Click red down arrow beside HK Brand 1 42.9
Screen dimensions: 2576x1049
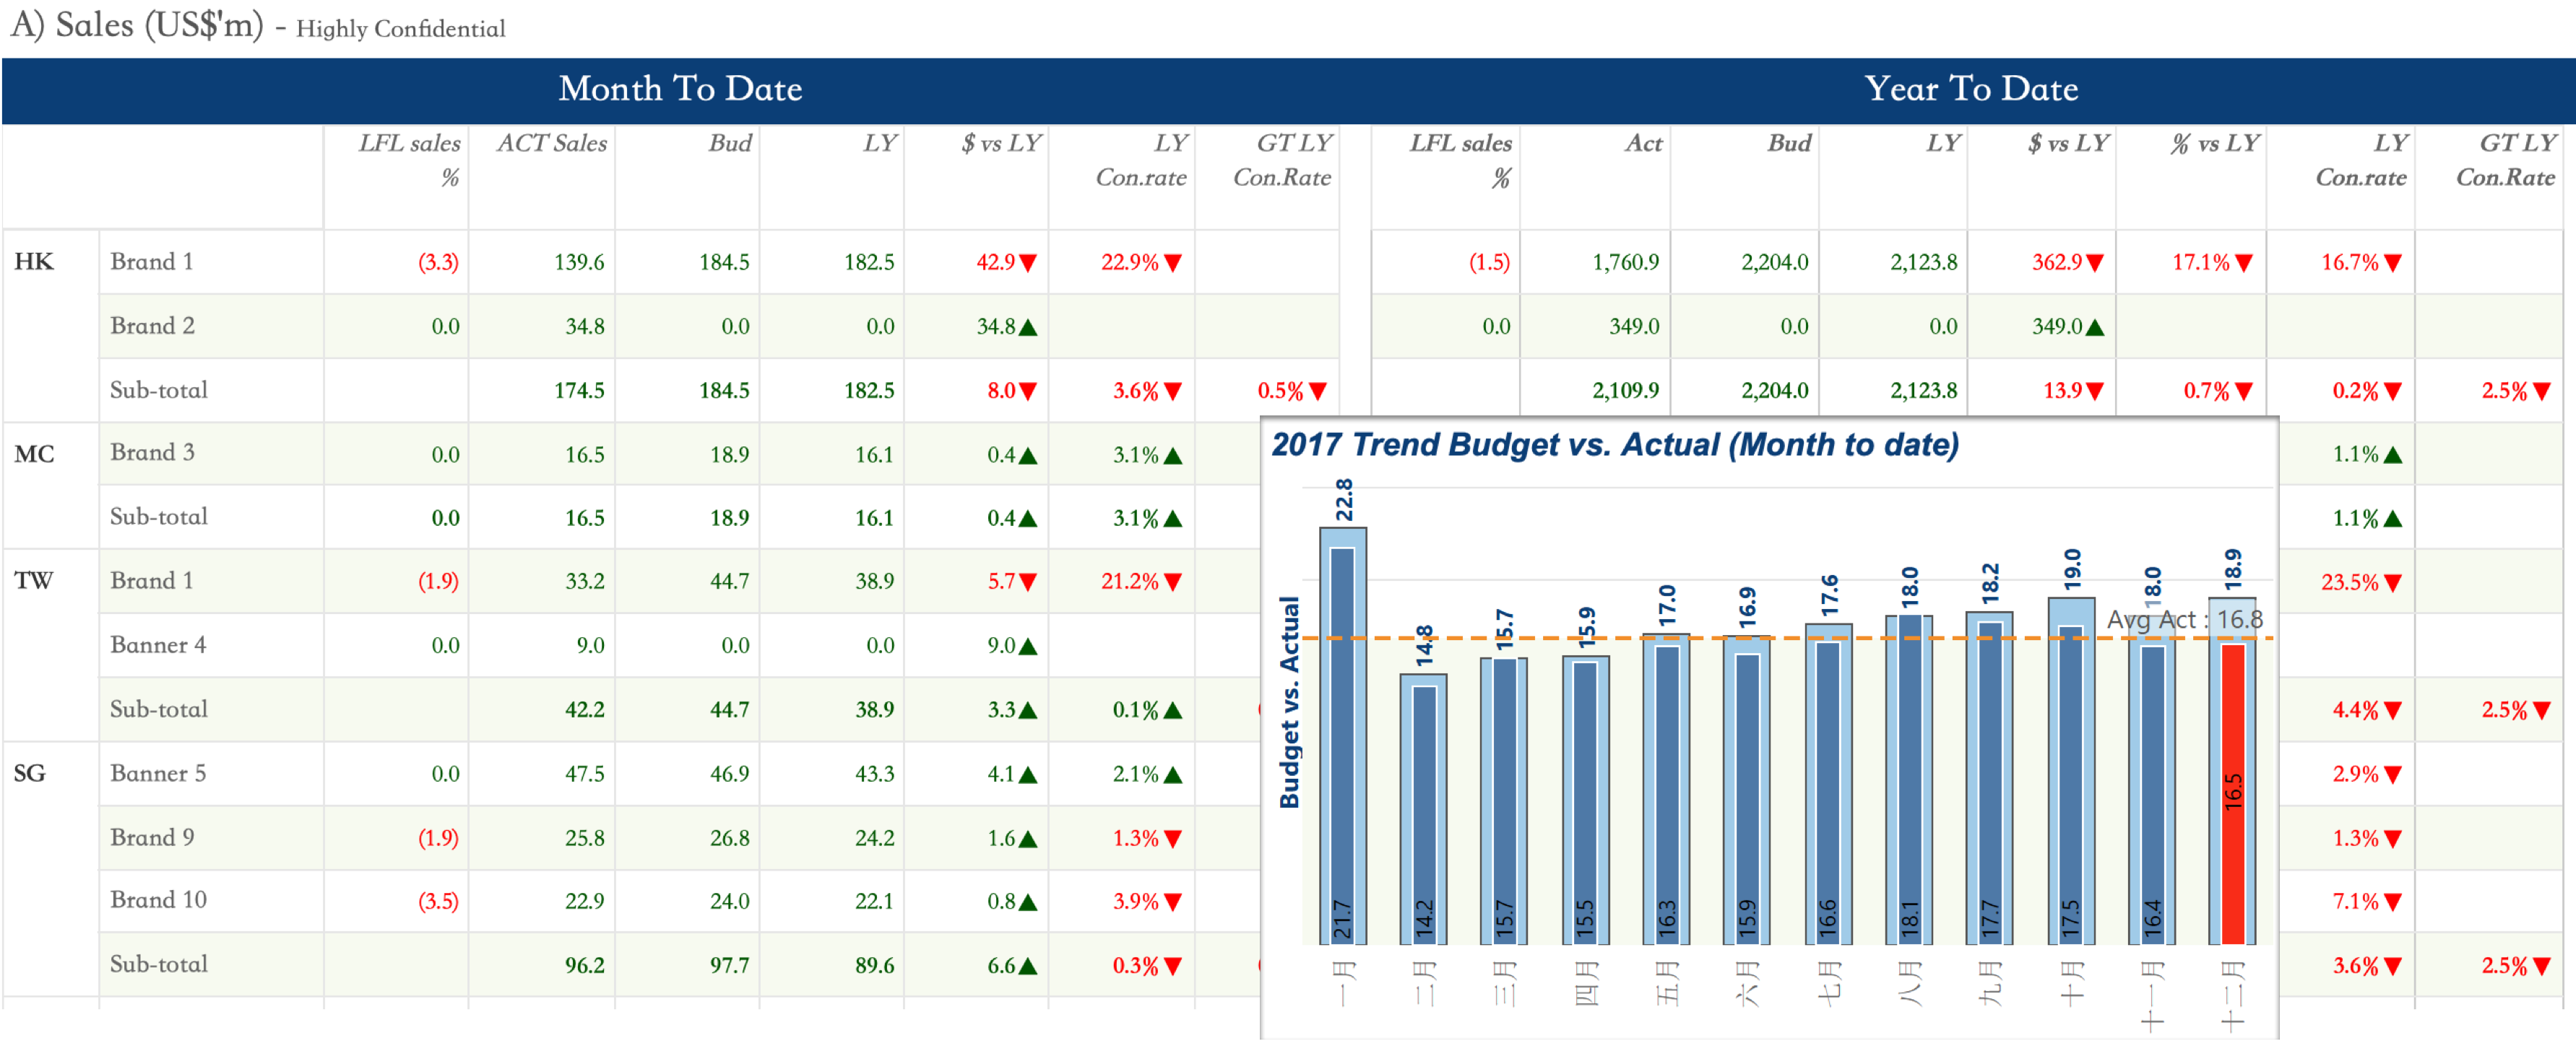coord(1028,263)
